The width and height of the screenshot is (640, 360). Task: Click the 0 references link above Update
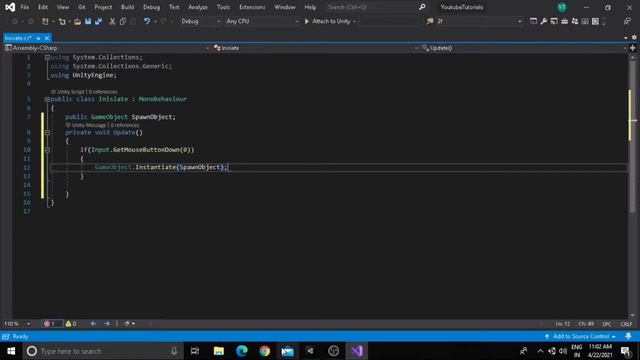coord(125,125)
